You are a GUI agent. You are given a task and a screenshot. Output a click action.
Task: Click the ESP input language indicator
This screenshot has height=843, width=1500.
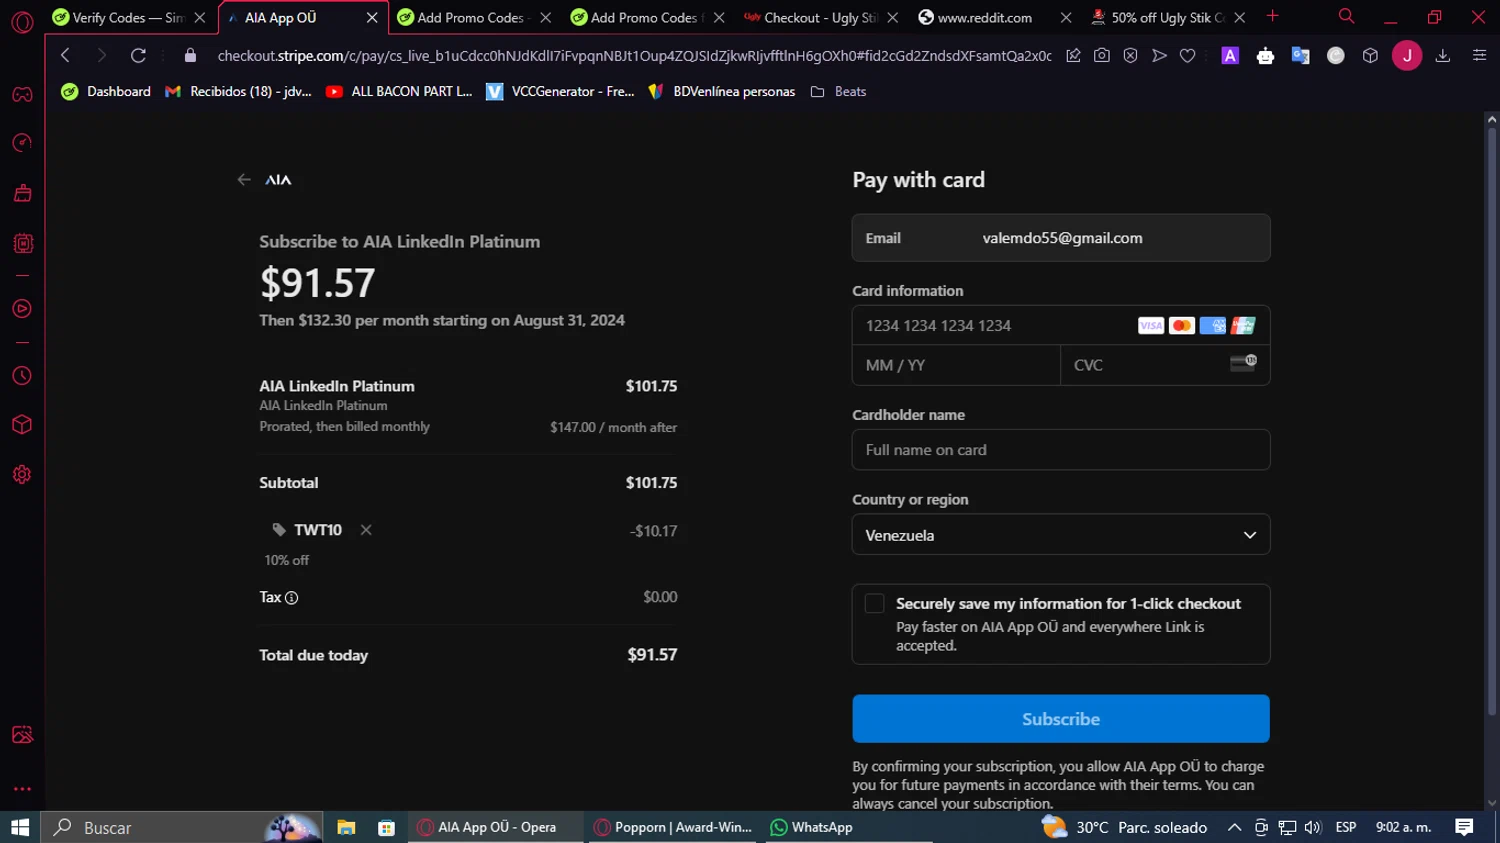click(1346, 827)
